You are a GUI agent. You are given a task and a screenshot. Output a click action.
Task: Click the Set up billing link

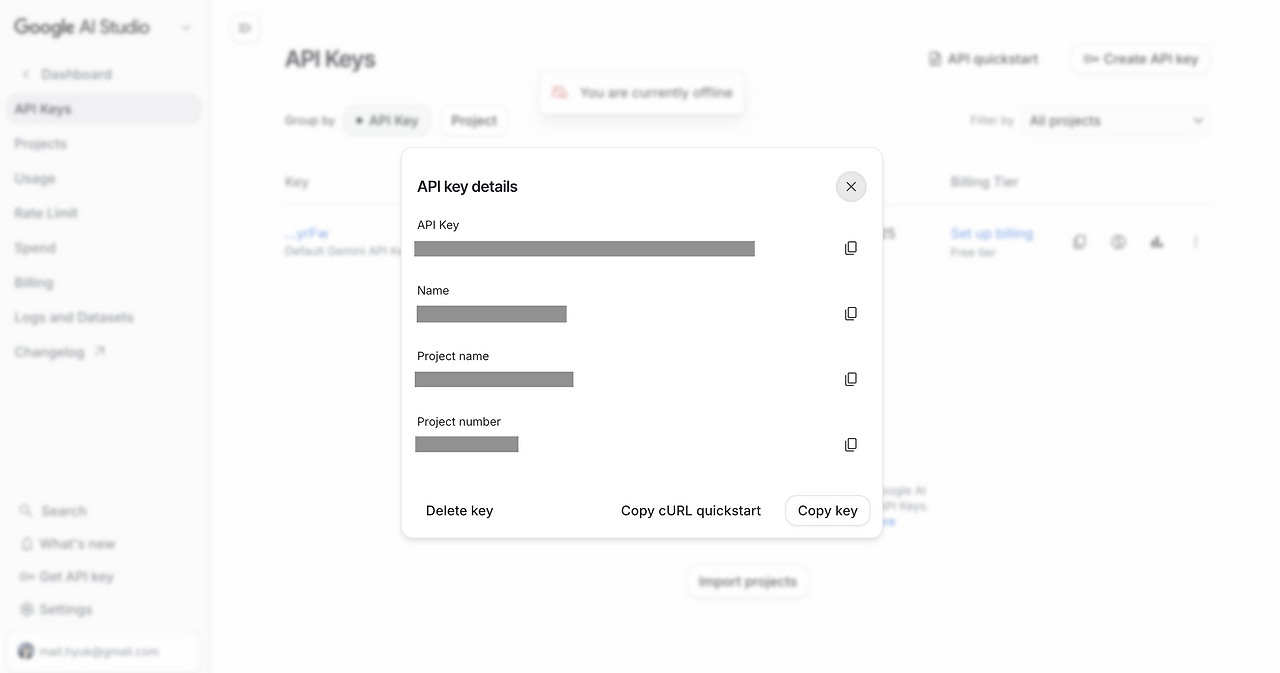tap(991, 233)
